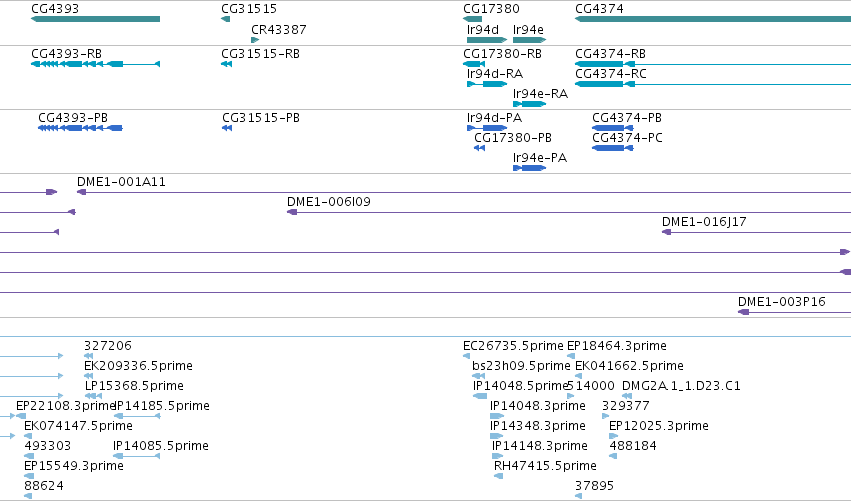Viewport: 851px width, 501px height.
Task: Select the Ir94e gene label
Action: click(x=528, y=29)
